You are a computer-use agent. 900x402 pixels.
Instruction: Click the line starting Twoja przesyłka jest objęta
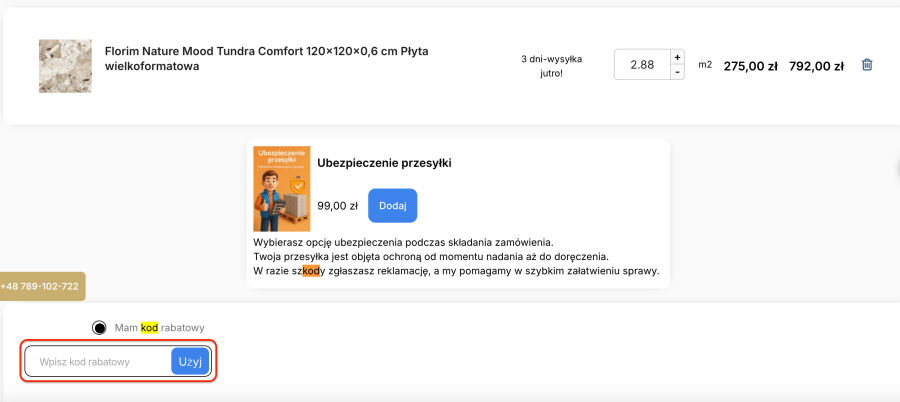(430, 256)
